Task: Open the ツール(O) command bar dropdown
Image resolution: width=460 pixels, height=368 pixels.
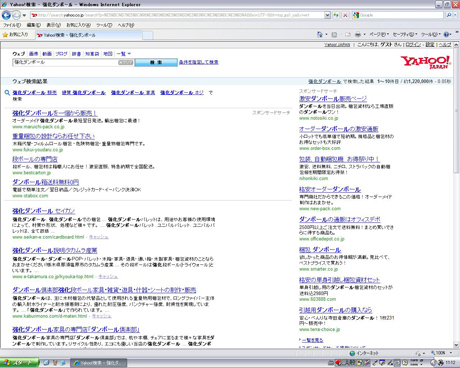Action: coord(431,34)
